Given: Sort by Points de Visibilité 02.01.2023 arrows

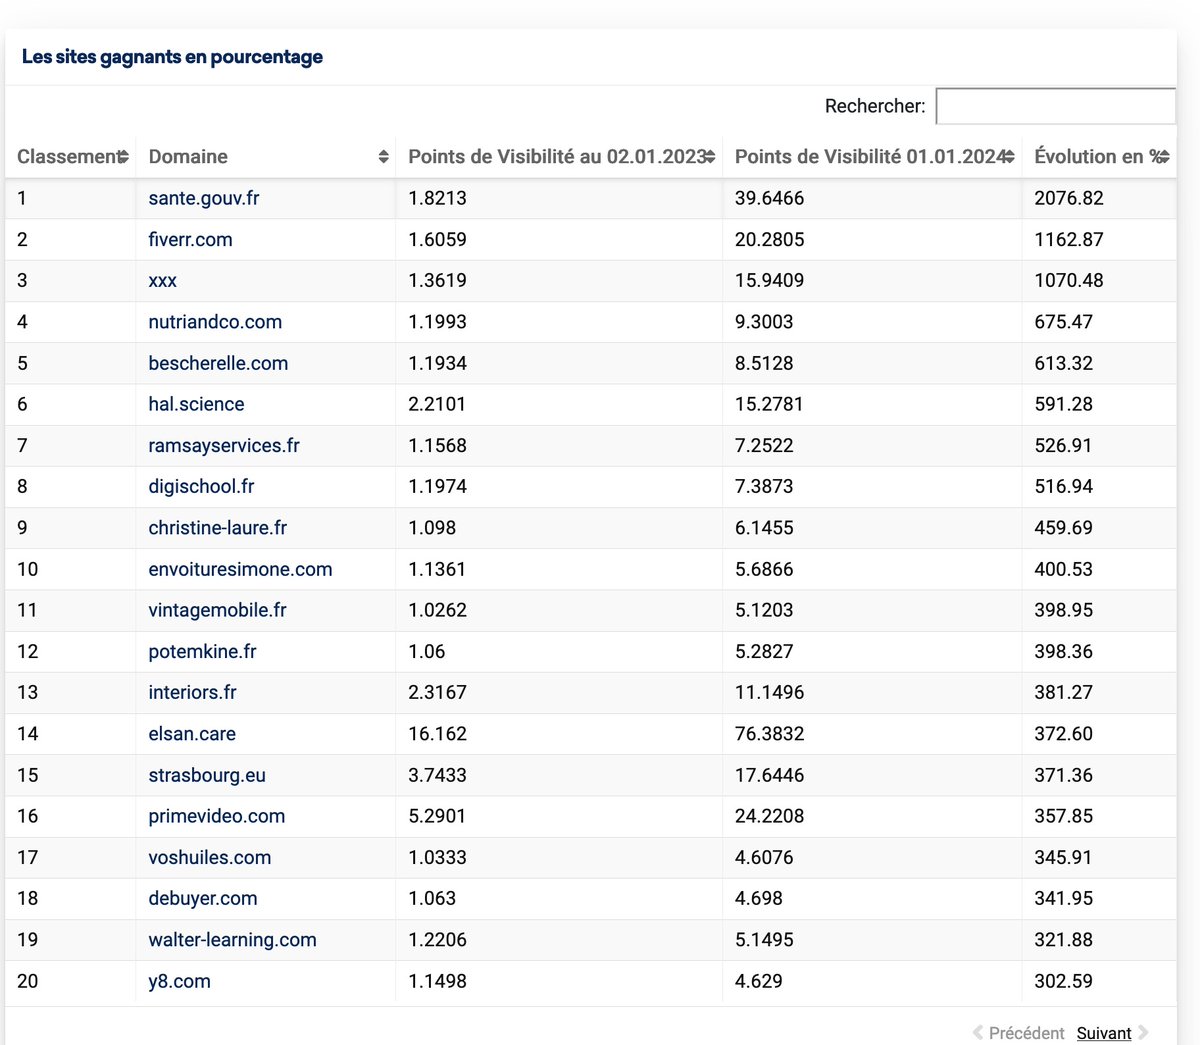Looking at the screenshot, I should [710, 157].
